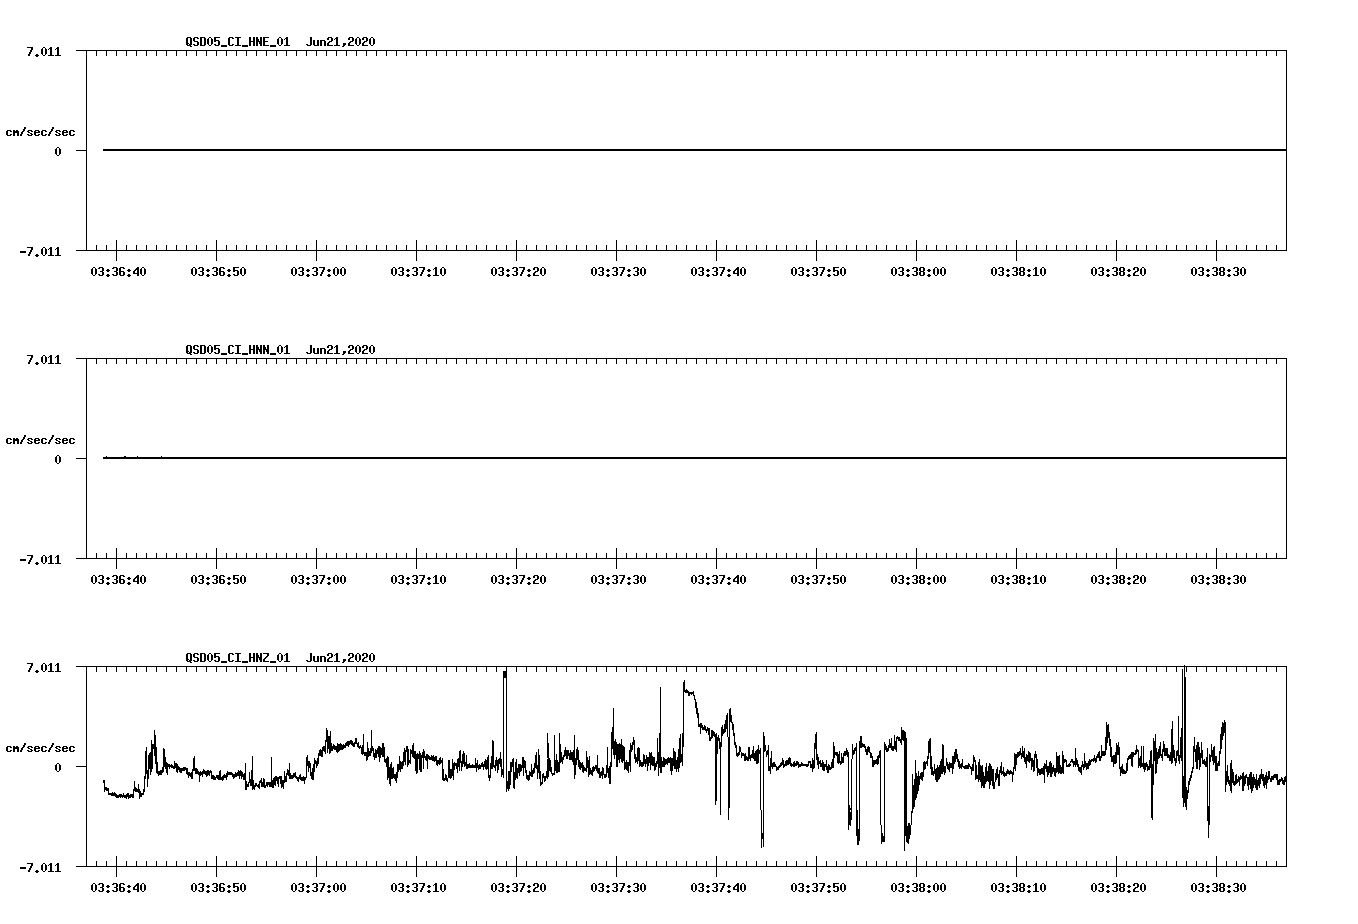Select the 03:36:40 tick label under HNN plot
The height and width of the screenshot is (924, 1358).
coord(118,579)
